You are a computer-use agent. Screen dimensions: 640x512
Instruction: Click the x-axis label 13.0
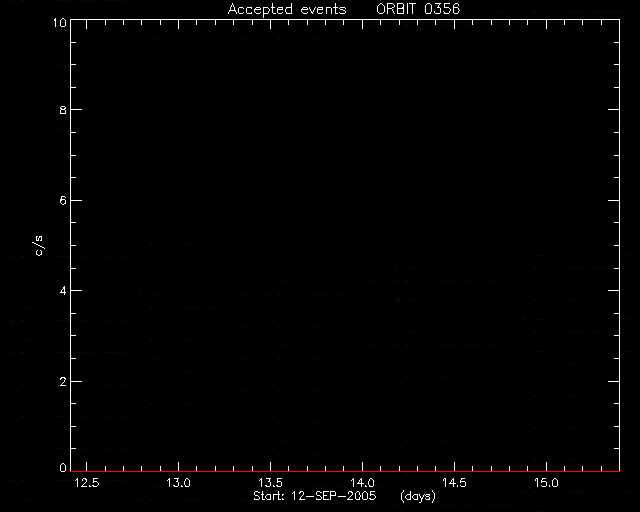(178, 483)
